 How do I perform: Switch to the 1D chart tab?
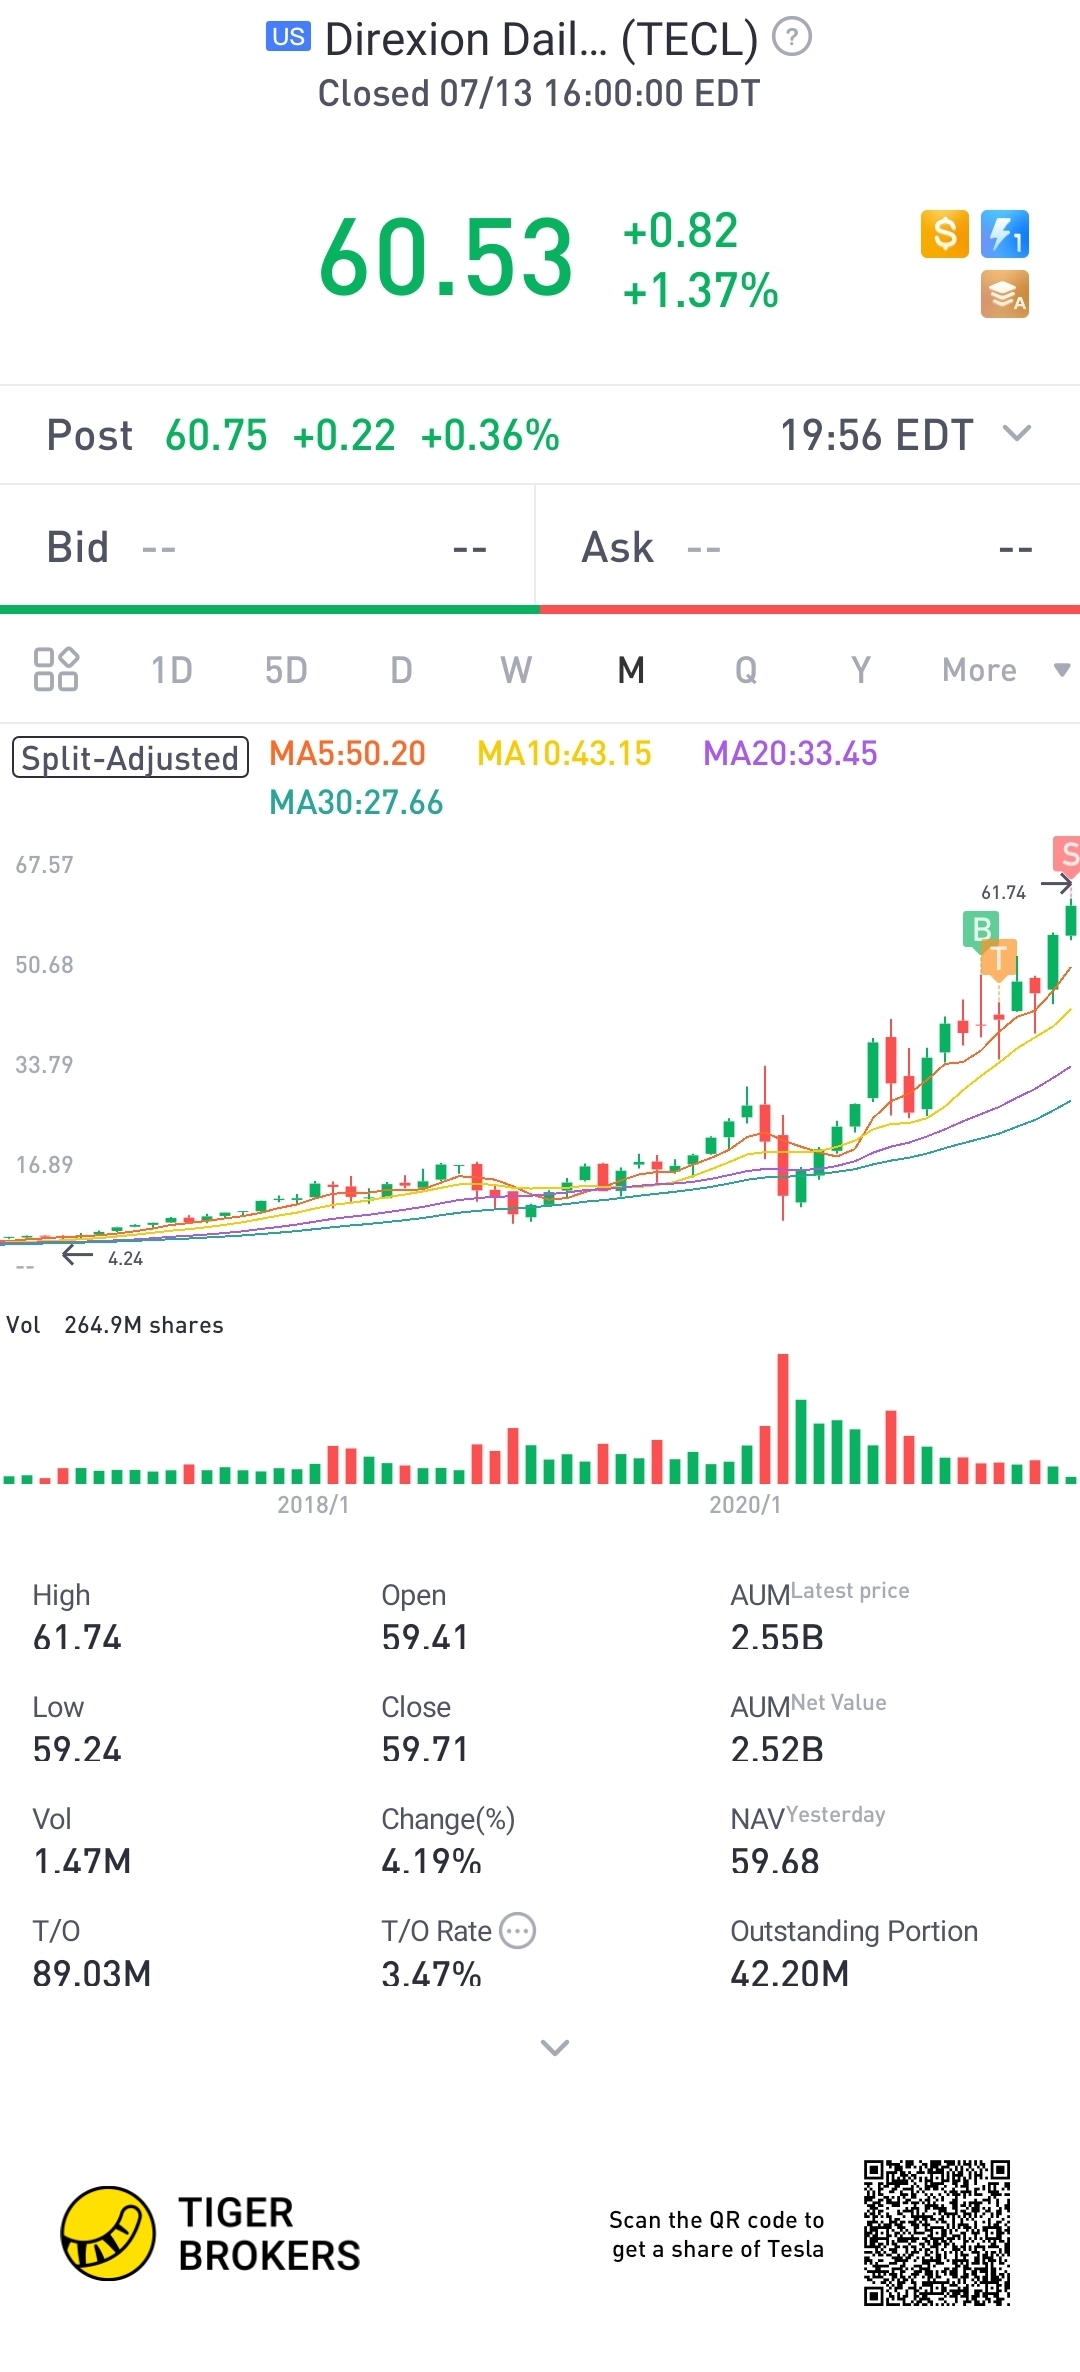171,670
